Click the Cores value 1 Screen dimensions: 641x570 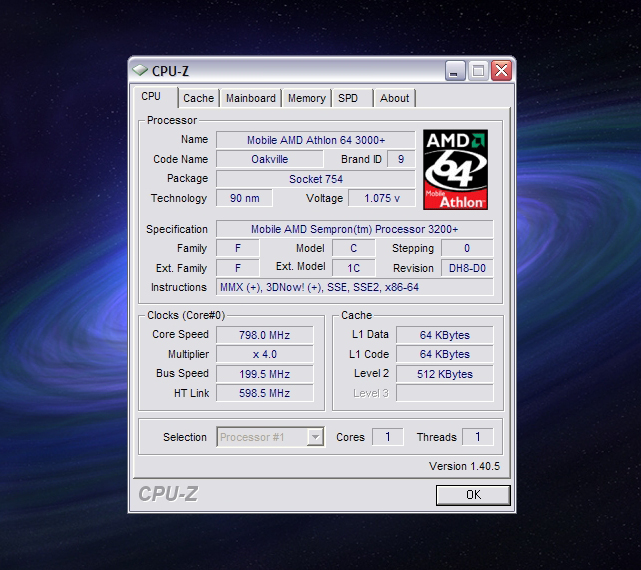(388, 437)
